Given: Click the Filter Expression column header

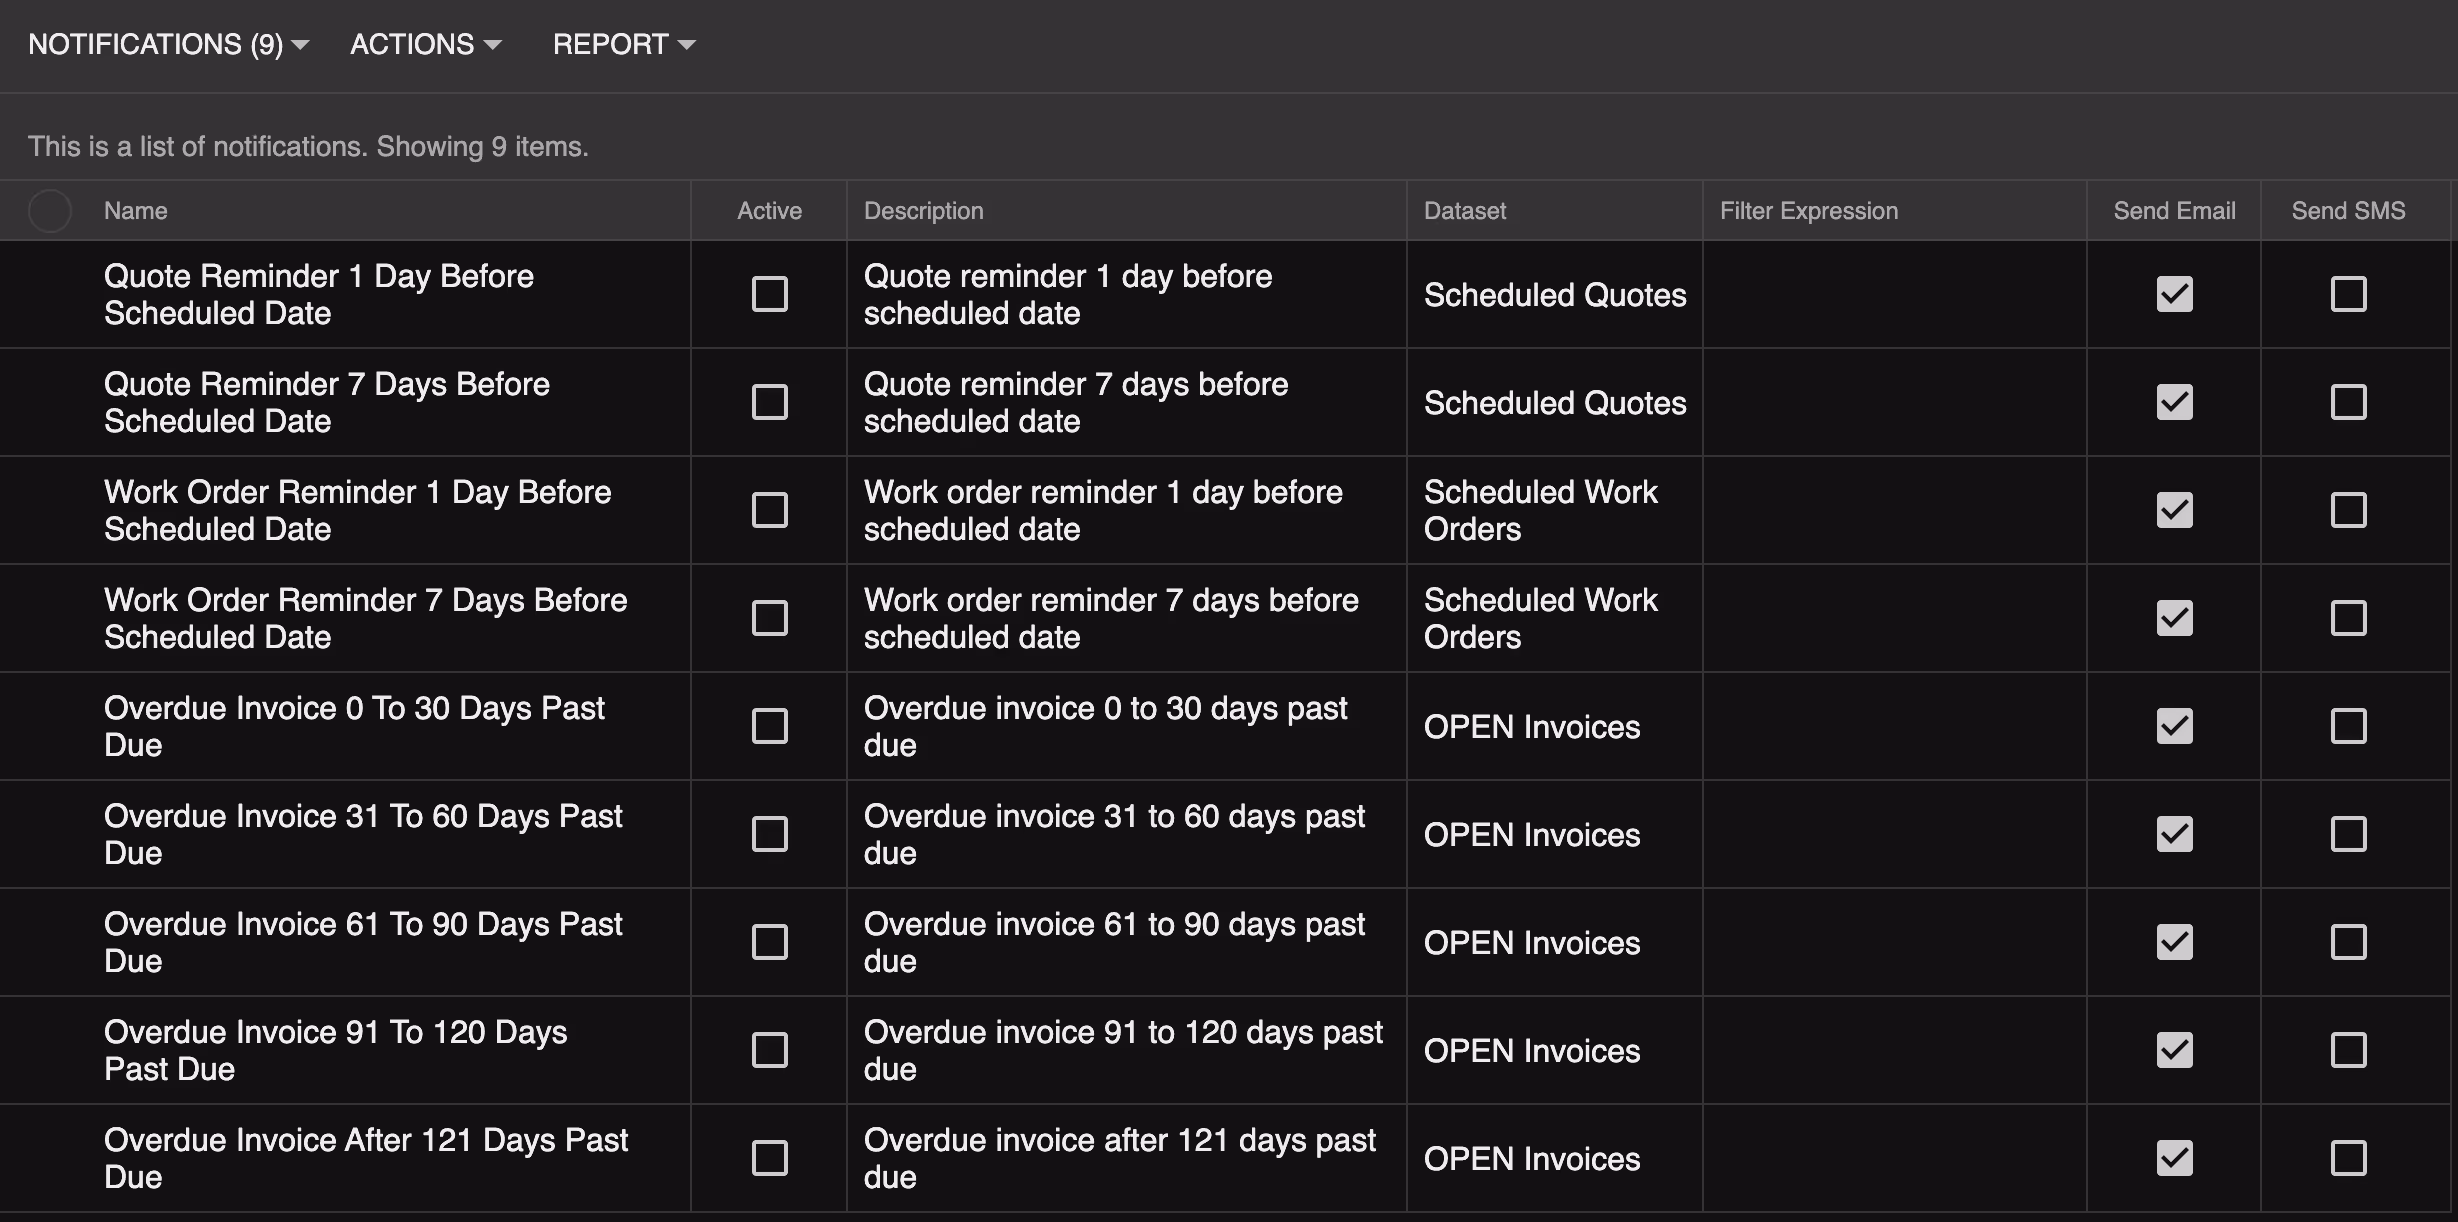Looking at the screenshot, I should 1808,211.
